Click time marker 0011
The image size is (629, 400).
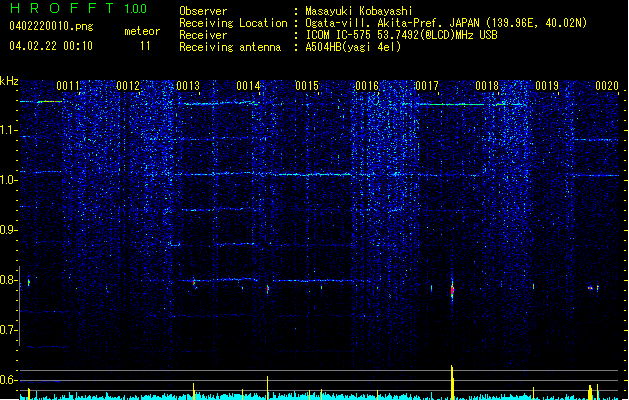[x=68, y=86]
